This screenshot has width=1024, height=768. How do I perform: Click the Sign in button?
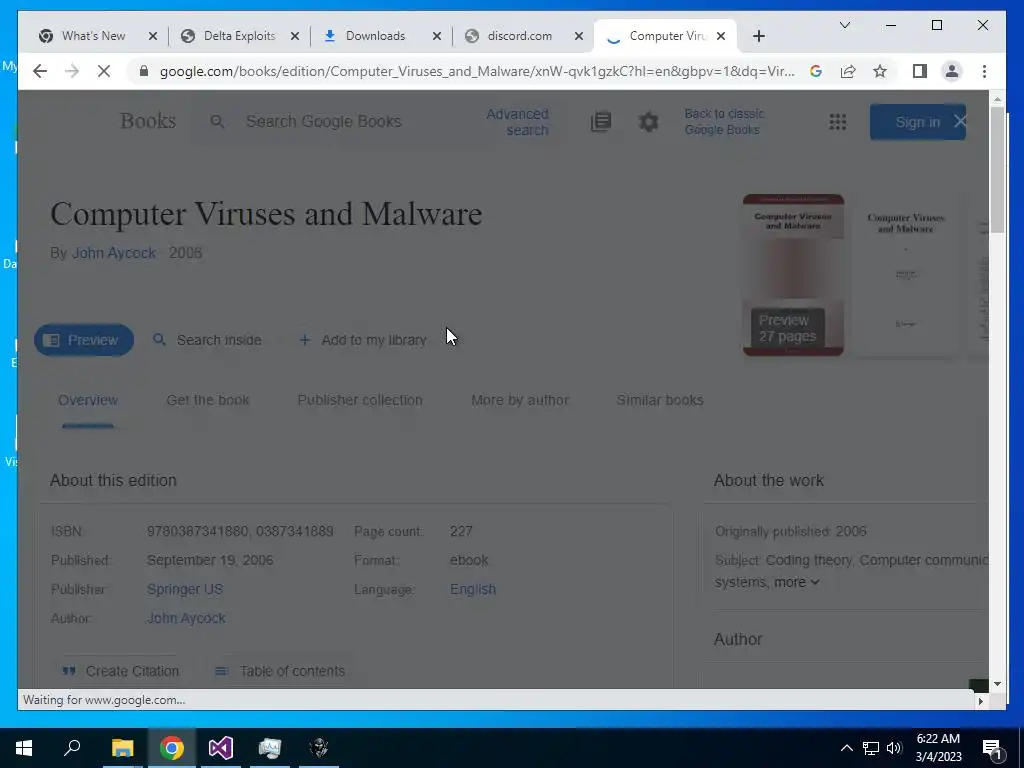tap(918, 122)
